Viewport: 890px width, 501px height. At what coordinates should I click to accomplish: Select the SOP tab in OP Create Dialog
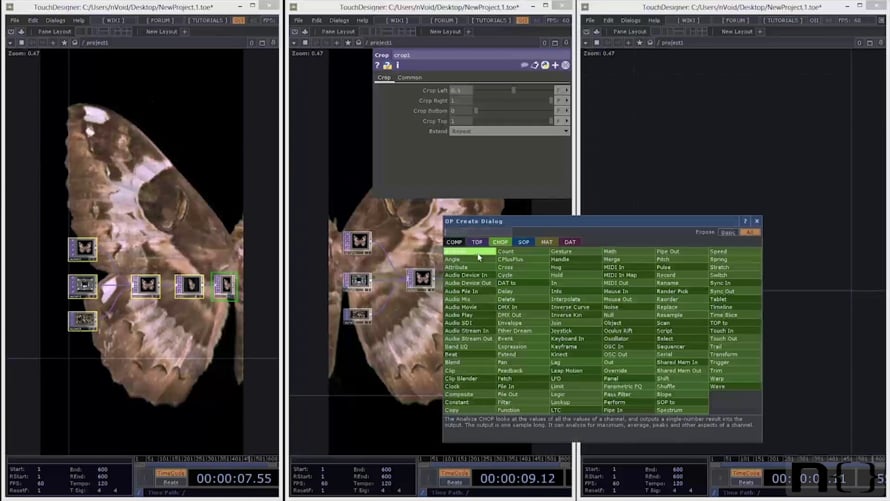click(x=524, y=242)
